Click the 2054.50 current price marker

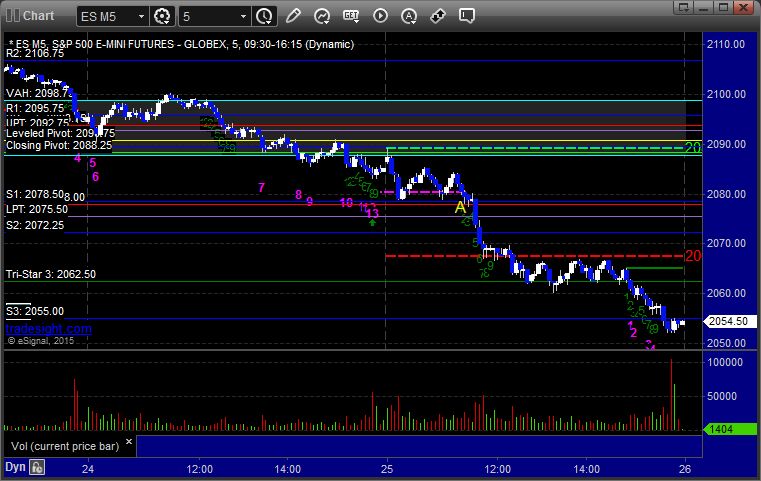[728, 321]
